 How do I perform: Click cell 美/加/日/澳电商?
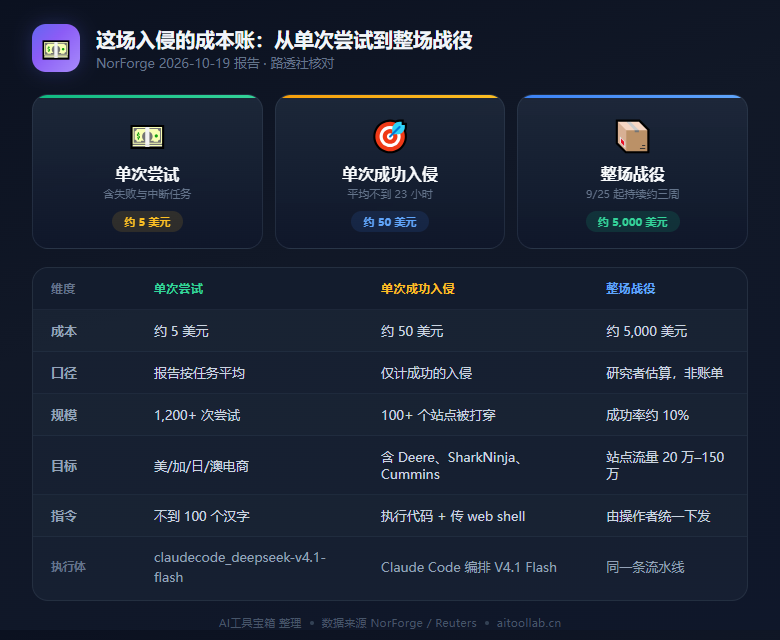tap(201, 466)
